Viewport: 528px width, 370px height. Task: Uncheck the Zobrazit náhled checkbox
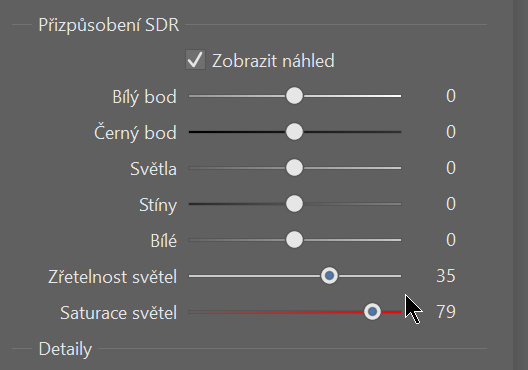(195, 60)
